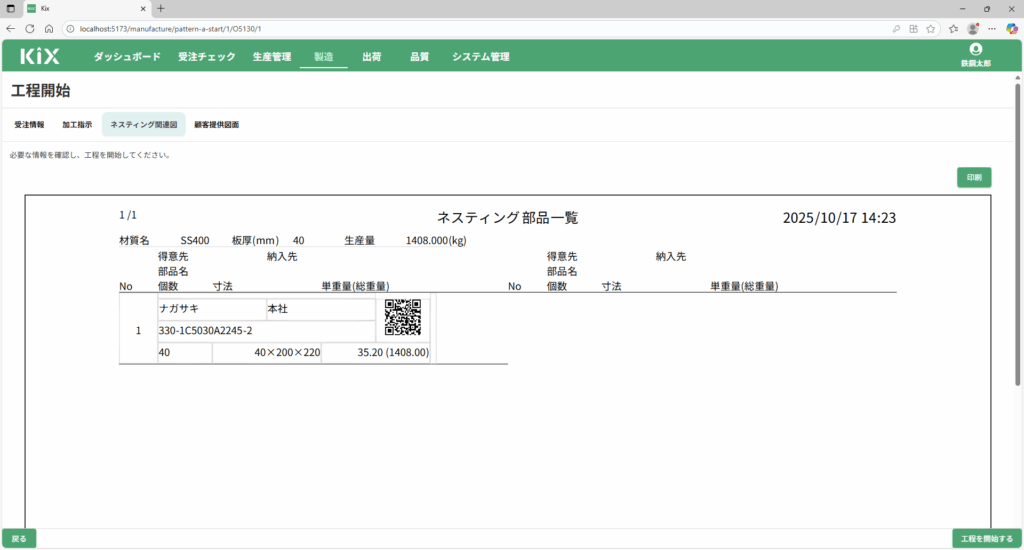Click the browser home icon
Screen dimensions: 1024x550
49,28
